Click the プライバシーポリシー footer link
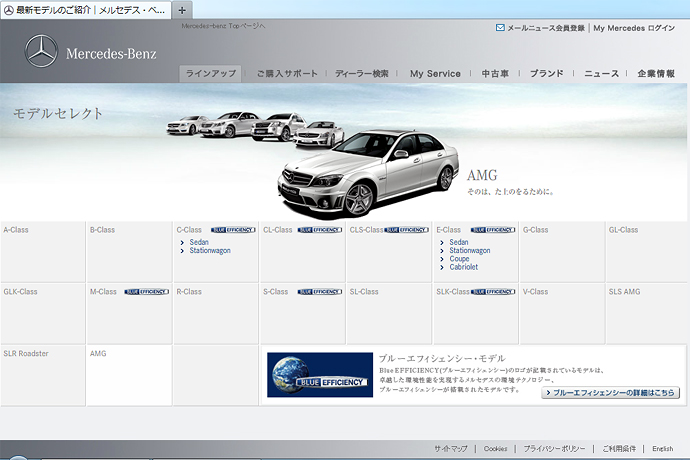690x460 pixels. (x=554, y=449)
